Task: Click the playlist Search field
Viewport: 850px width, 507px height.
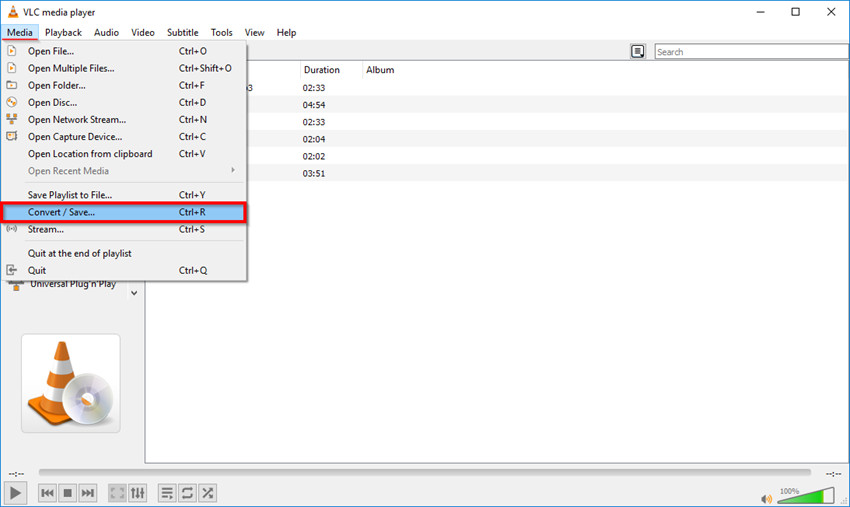Action: (752, 52)
